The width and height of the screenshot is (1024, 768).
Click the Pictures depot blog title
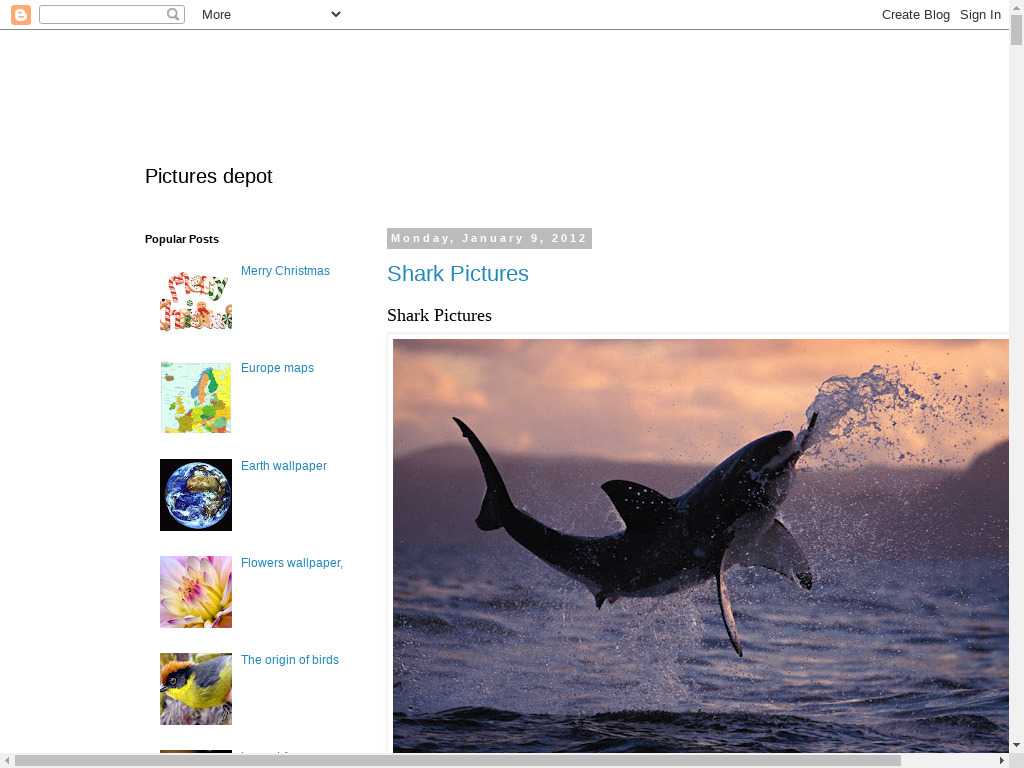[x=208, y=177]
